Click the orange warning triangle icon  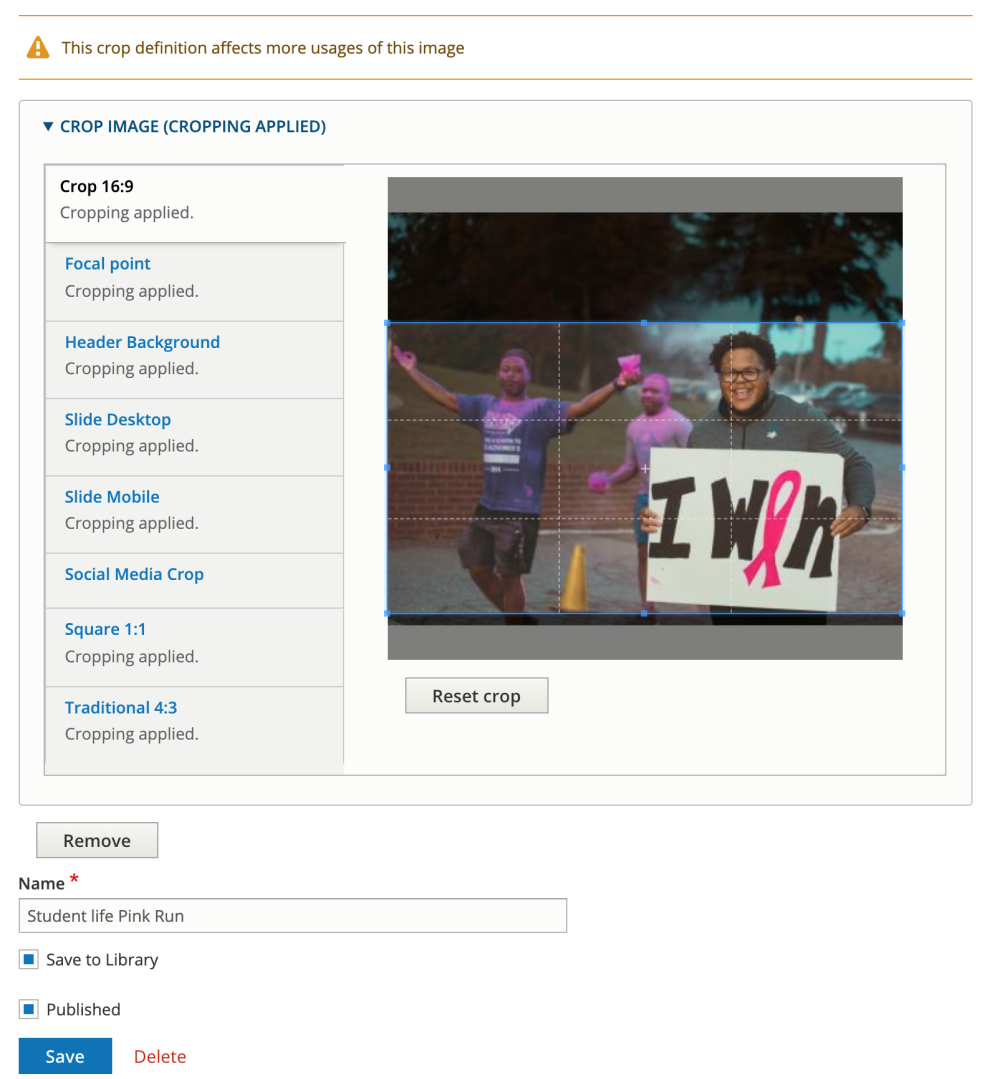click(38, 47)
